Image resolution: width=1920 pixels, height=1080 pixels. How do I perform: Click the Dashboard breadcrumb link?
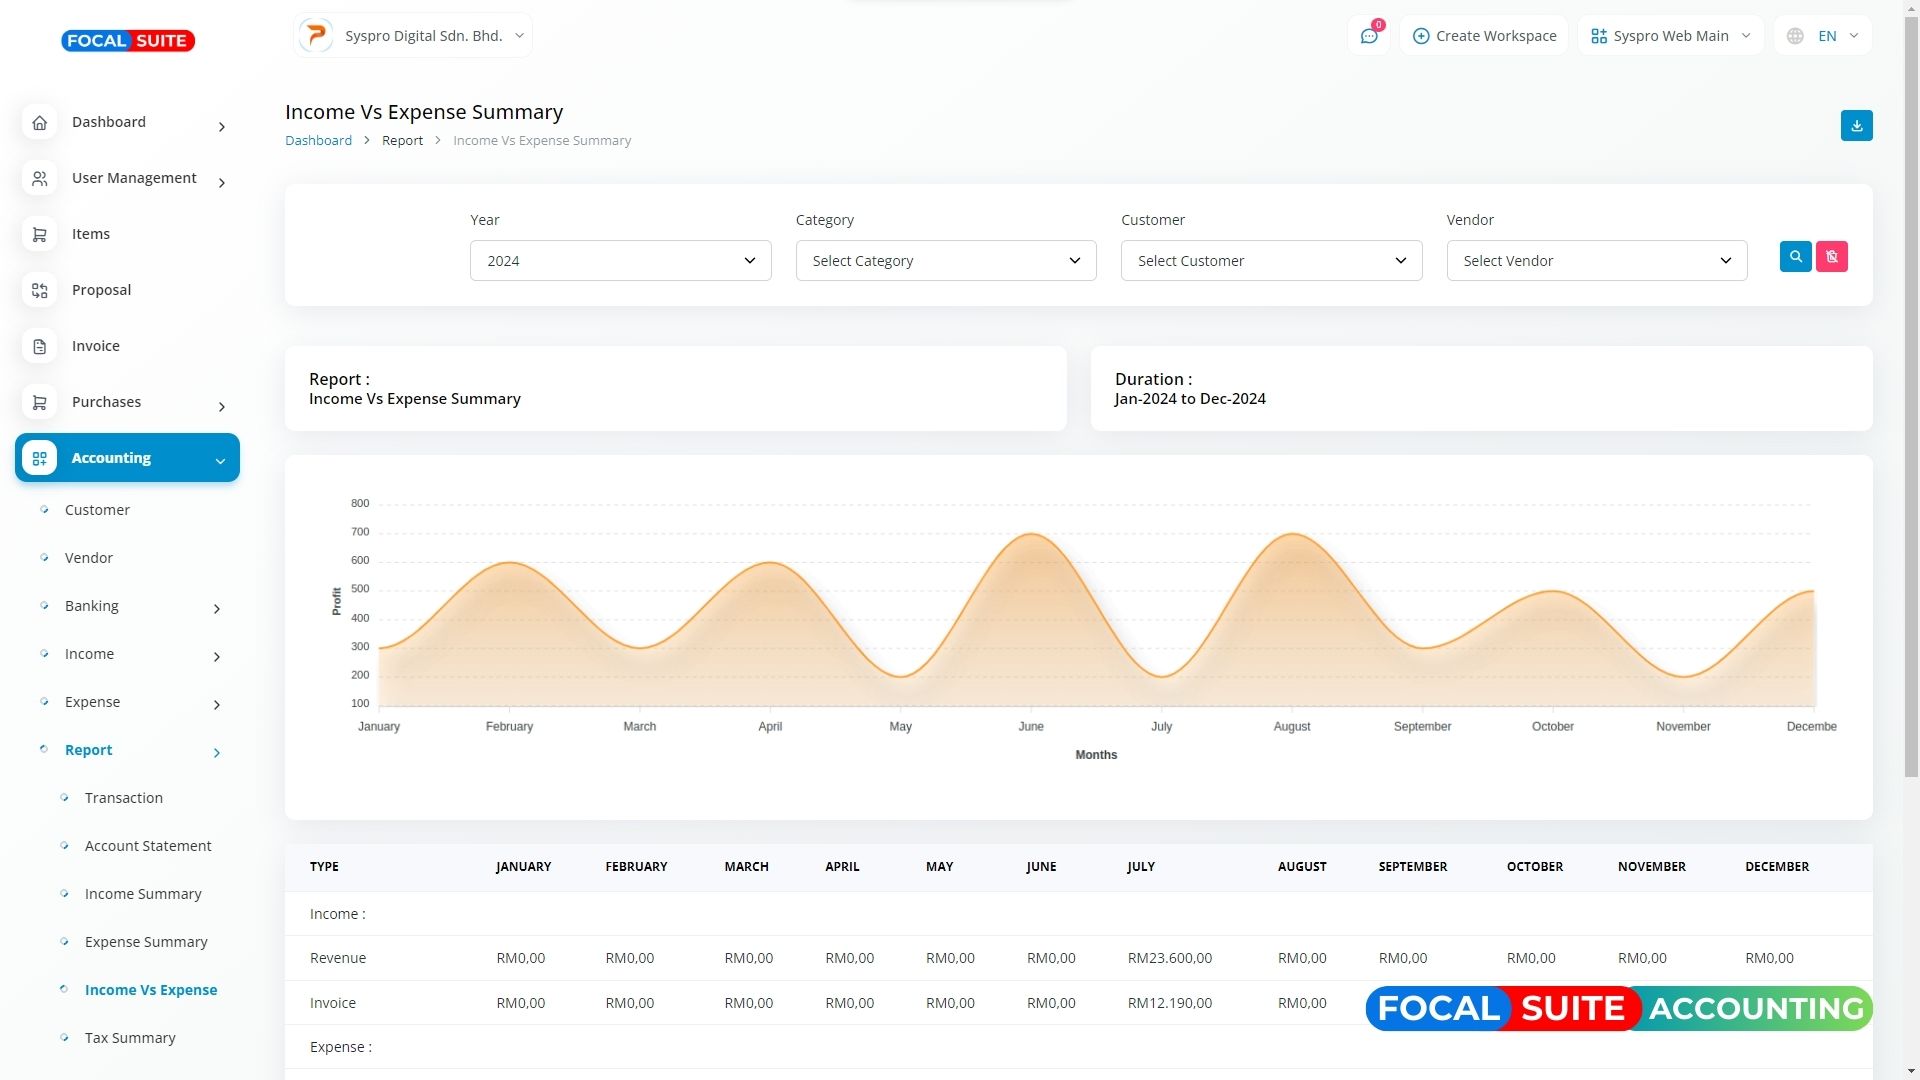click(x=318, y=141)
